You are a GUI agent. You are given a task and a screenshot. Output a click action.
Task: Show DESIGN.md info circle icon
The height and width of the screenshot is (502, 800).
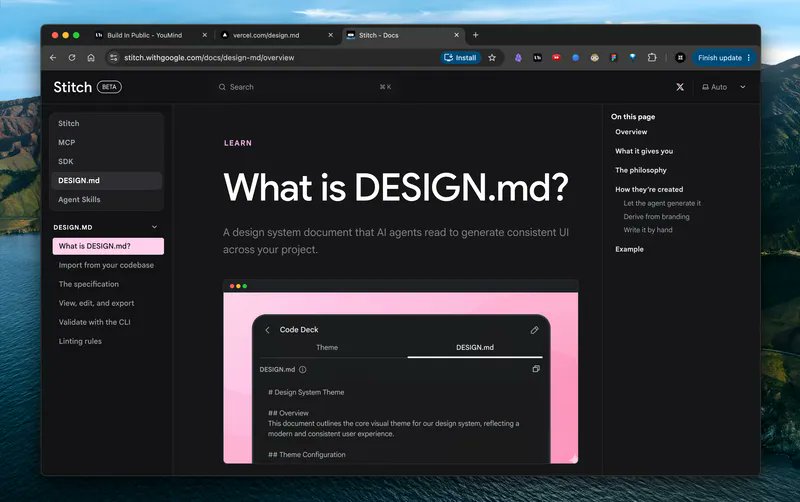tap(303, 369)
